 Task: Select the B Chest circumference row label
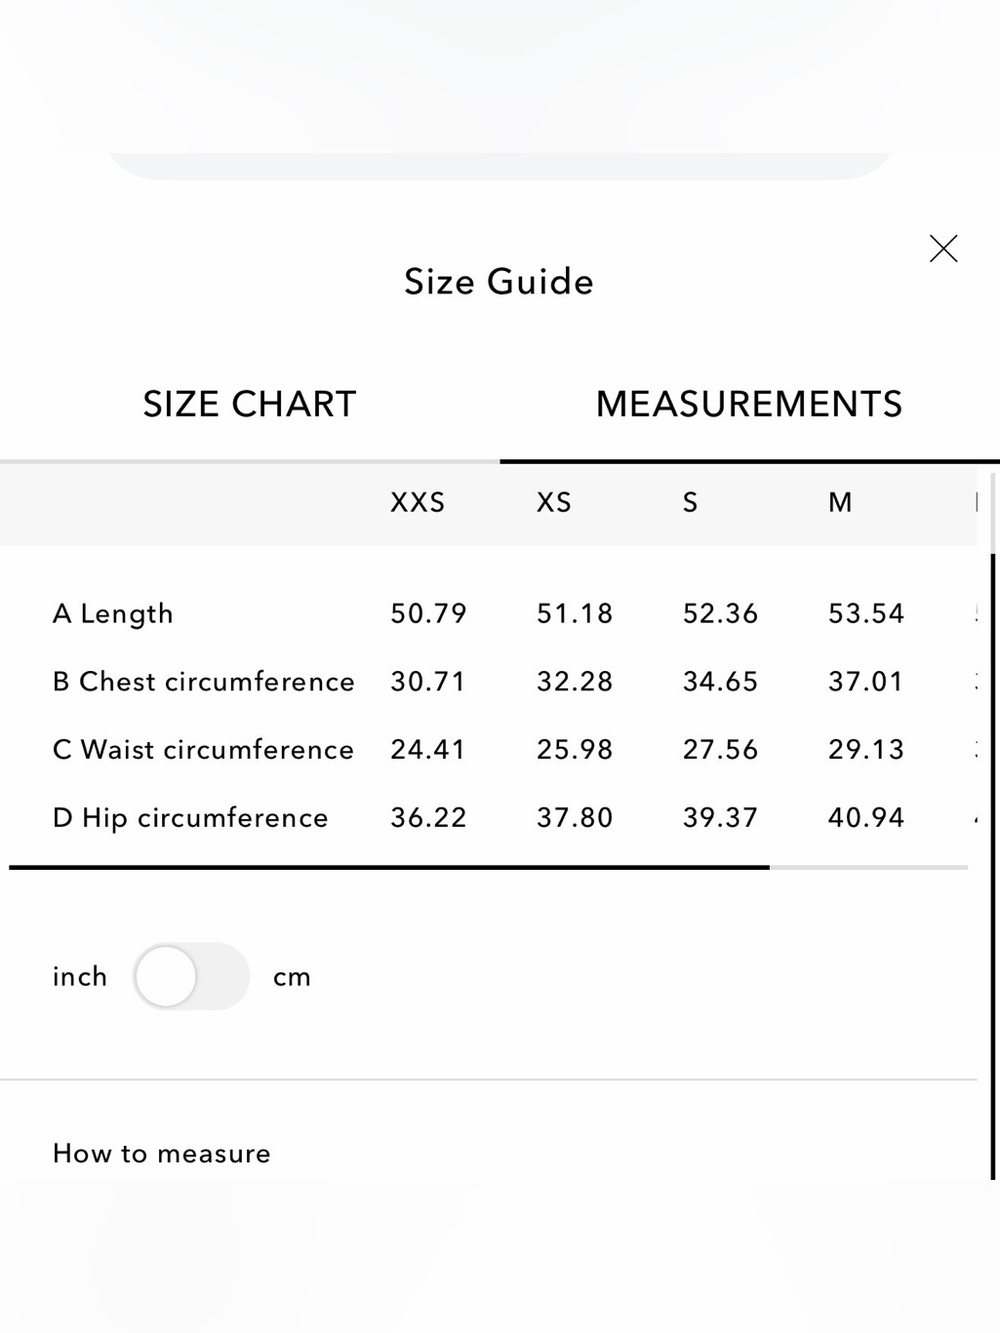pyautogui.click(x=204, y=681)
